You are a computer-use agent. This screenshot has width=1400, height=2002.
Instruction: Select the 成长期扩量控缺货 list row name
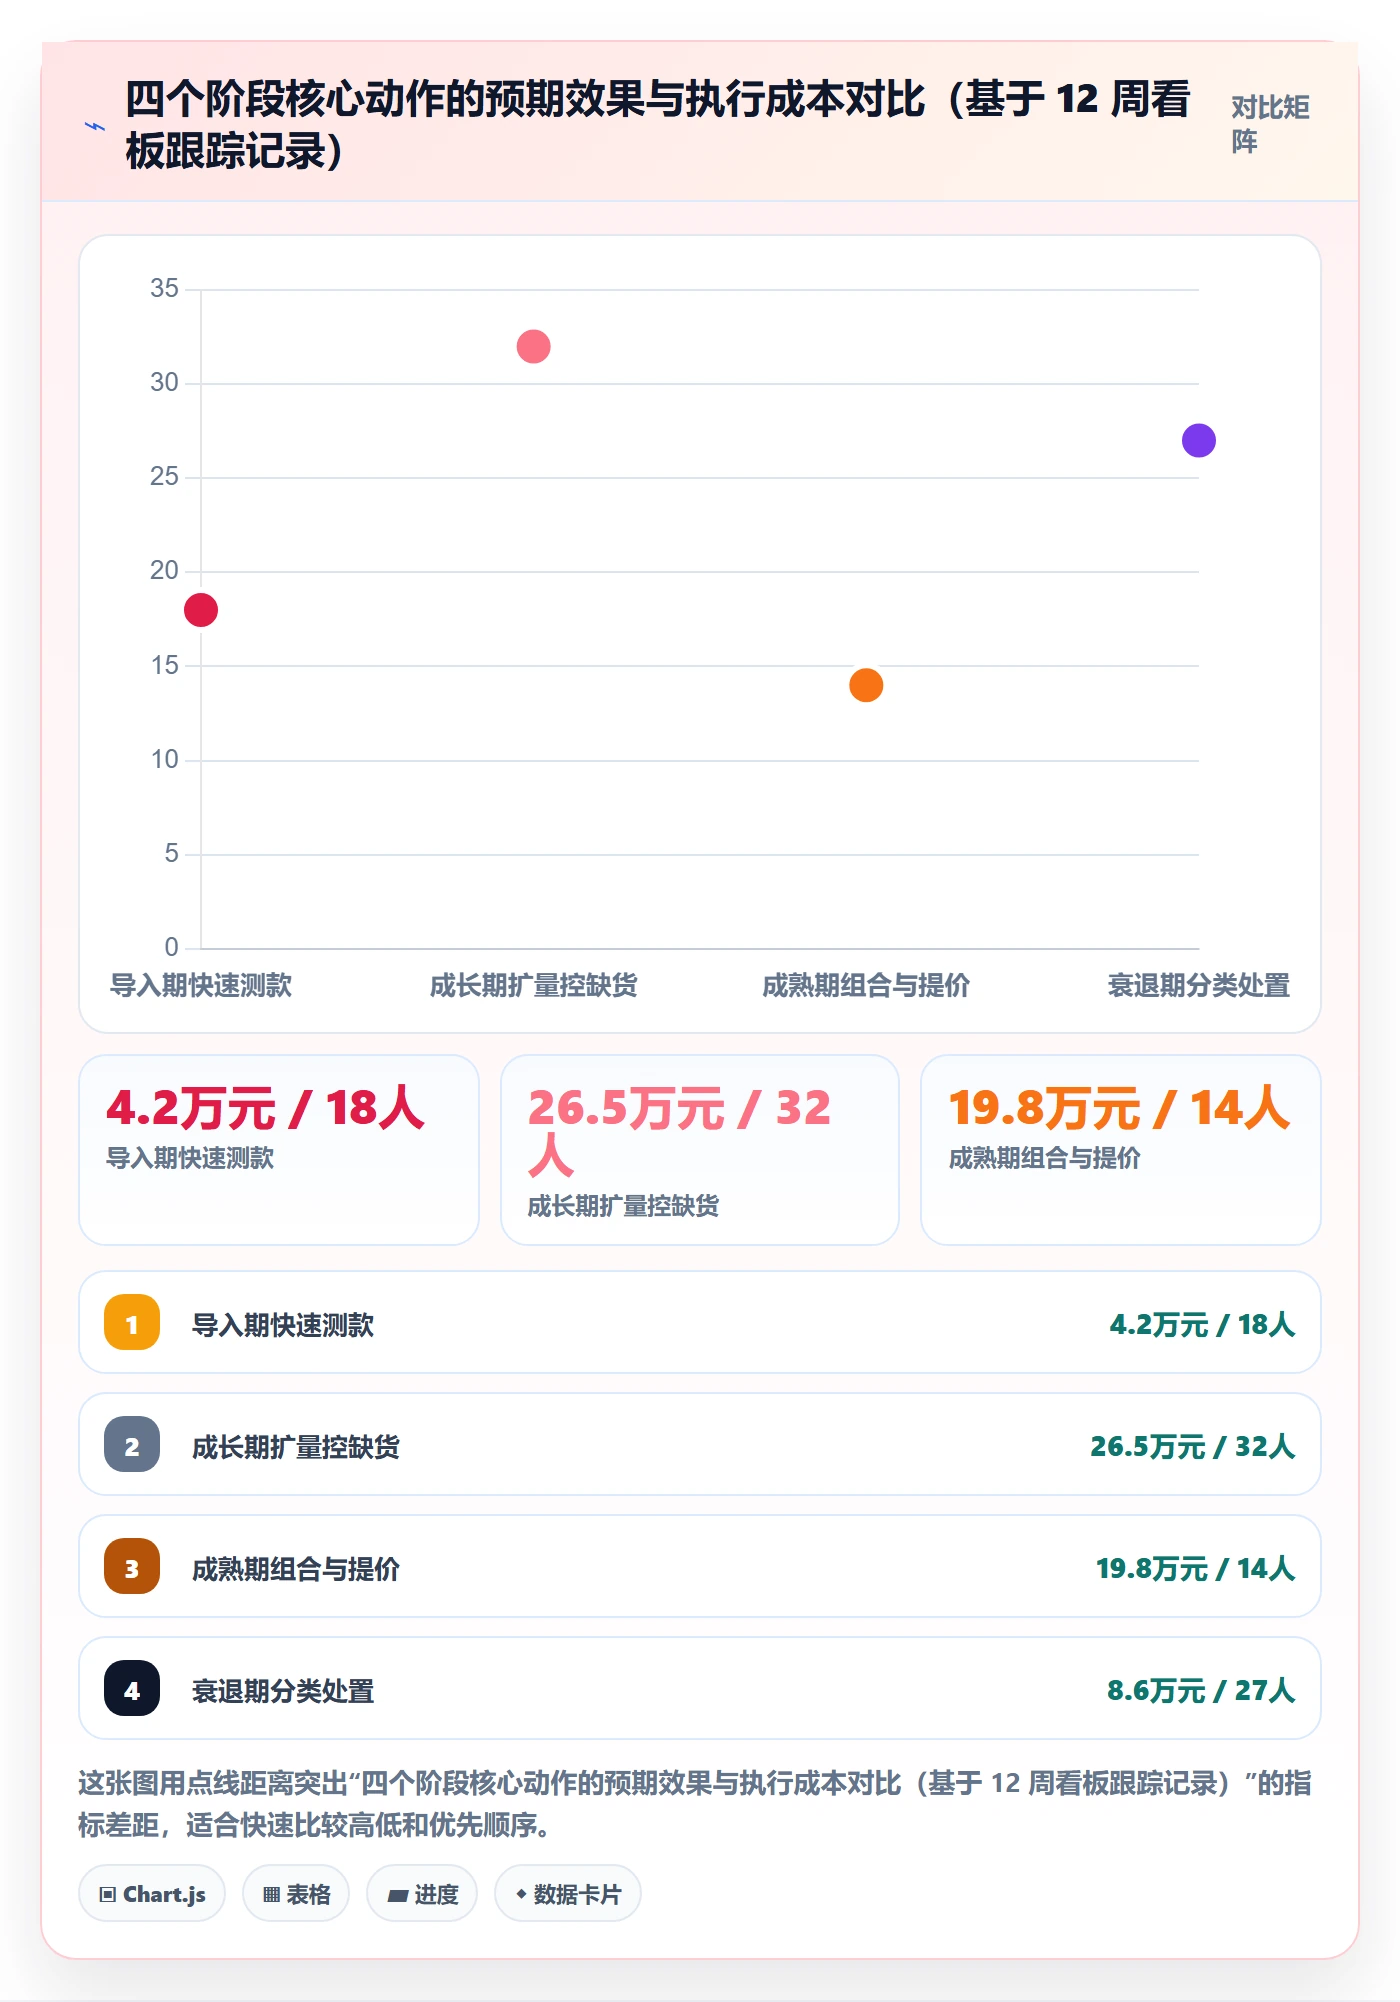click(296, 1447)
